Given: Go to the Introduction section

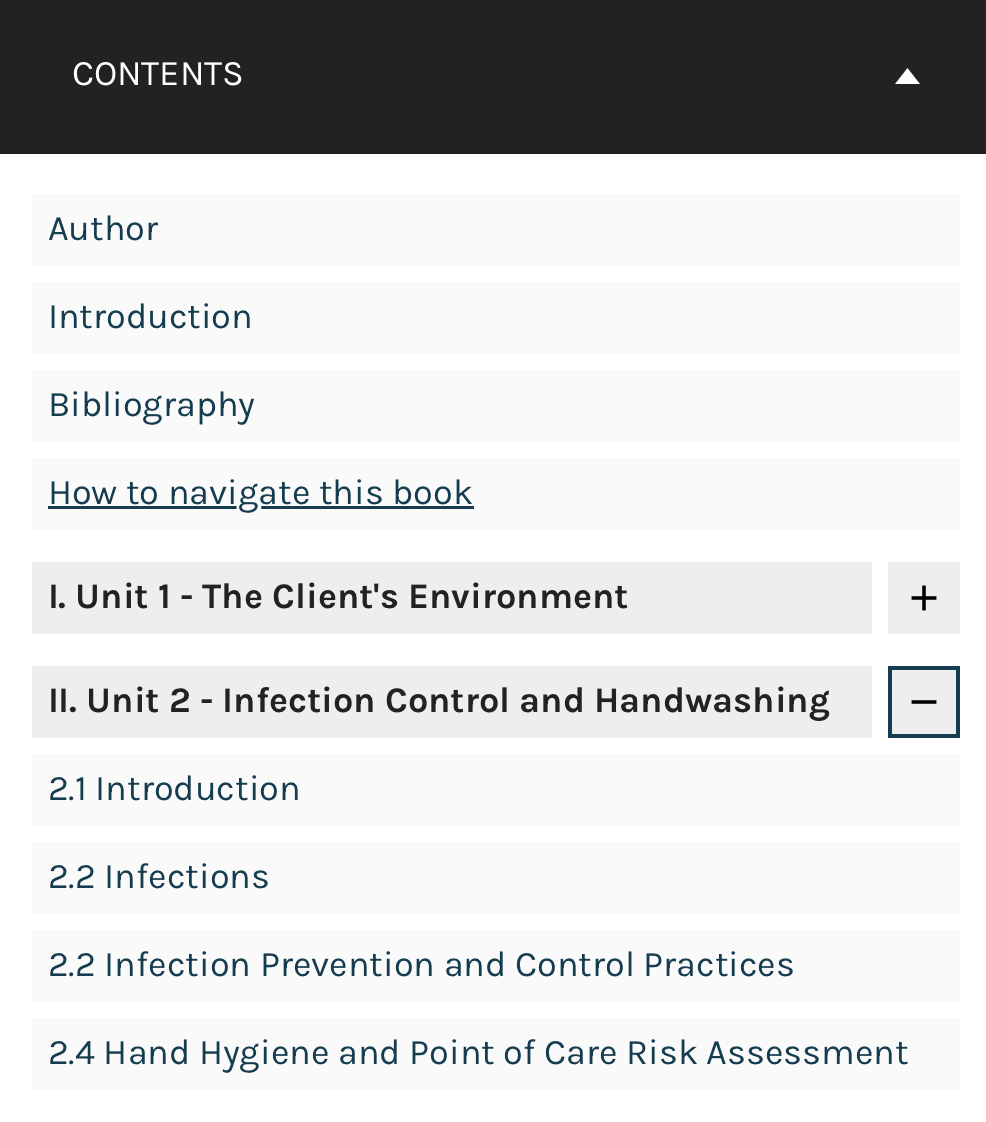Looking at the screenshot, I should [x=150, y=317].
